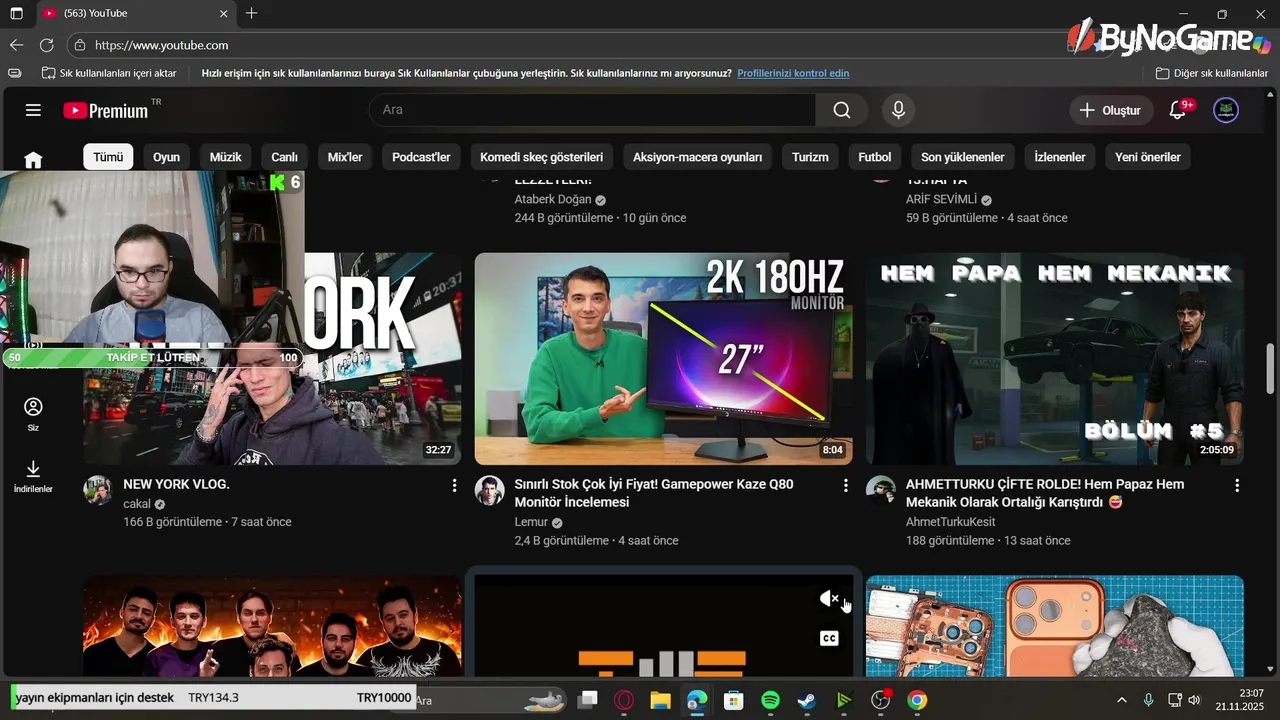Open a new browser tab
The height and width of the screenshot is (720, 1280).
251,14
